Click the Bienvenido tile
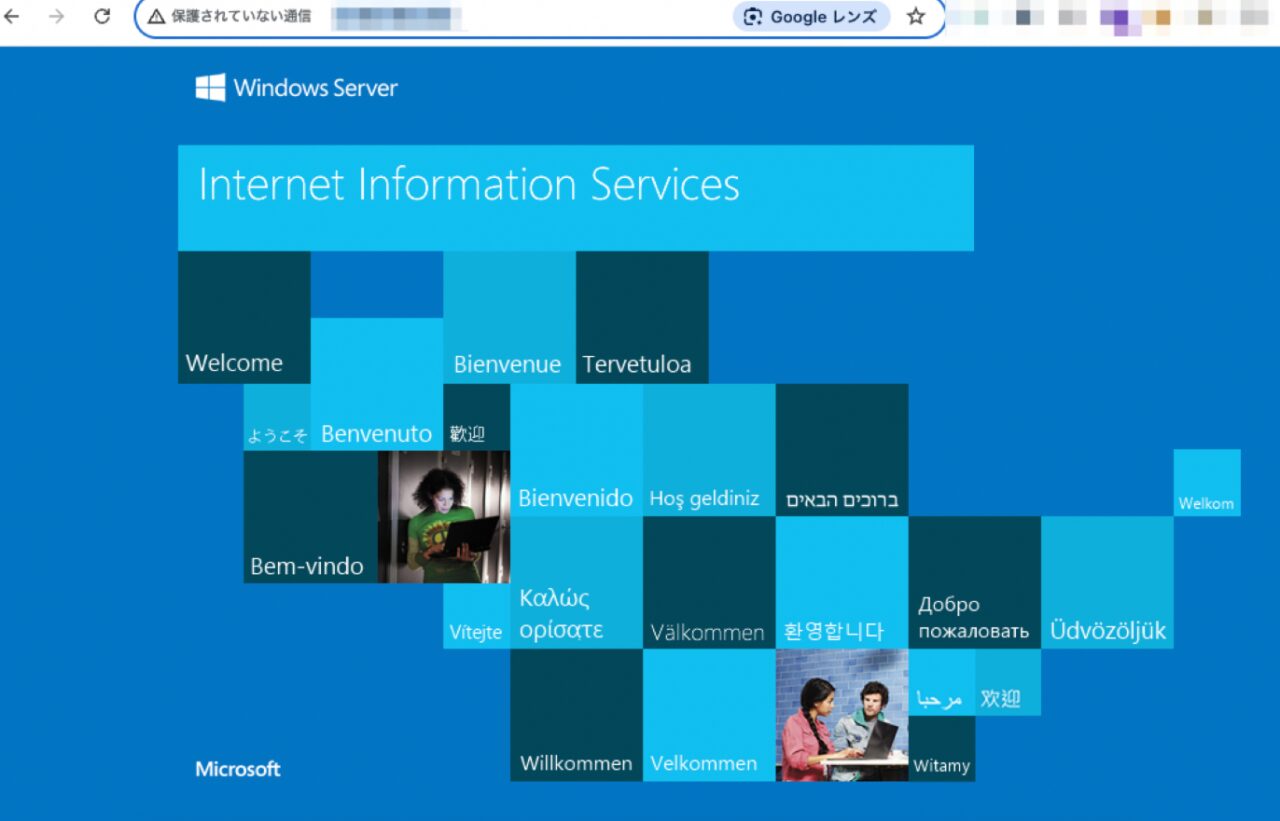This screenshot has width=1280, height=821. pyautogui.click(x=576, y=450)
